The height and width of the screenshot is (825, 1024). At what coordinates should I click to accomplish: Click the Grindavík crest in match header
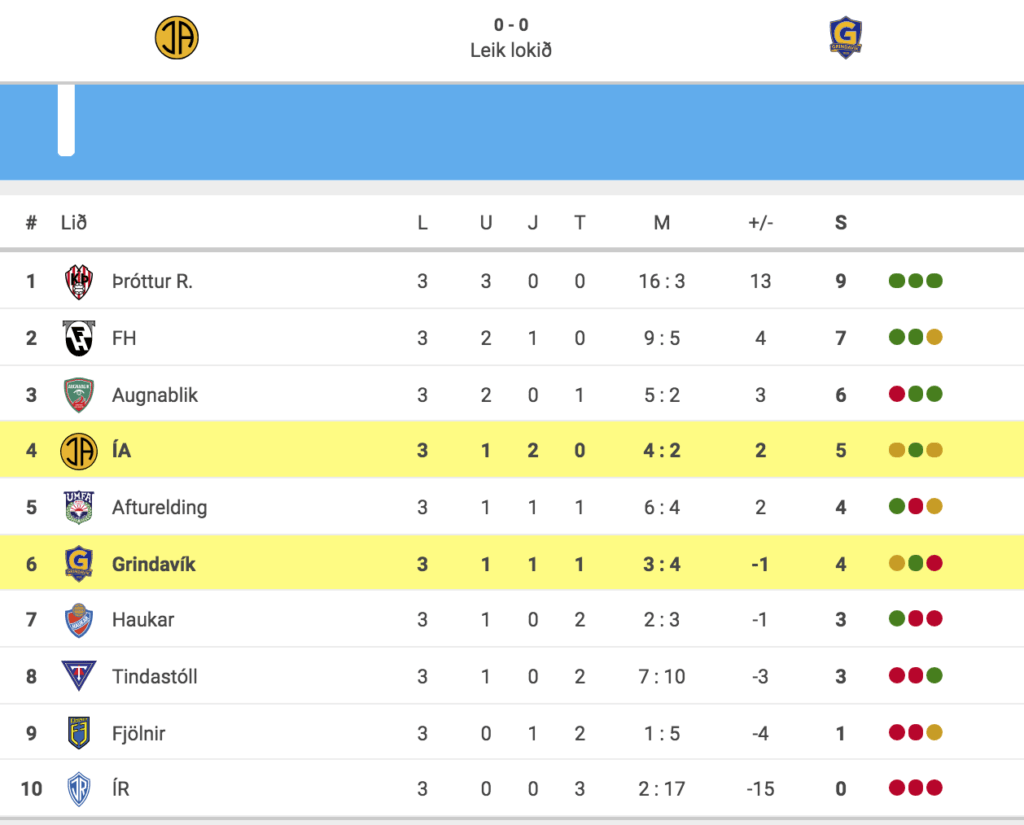[x=846, y=37]
